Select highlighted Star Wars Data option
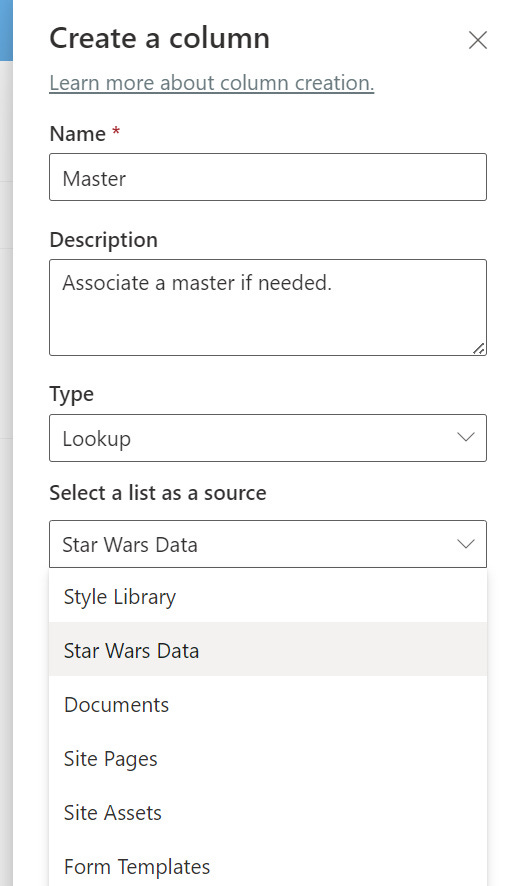Viewport: 519px width, 886px height. 268,650
